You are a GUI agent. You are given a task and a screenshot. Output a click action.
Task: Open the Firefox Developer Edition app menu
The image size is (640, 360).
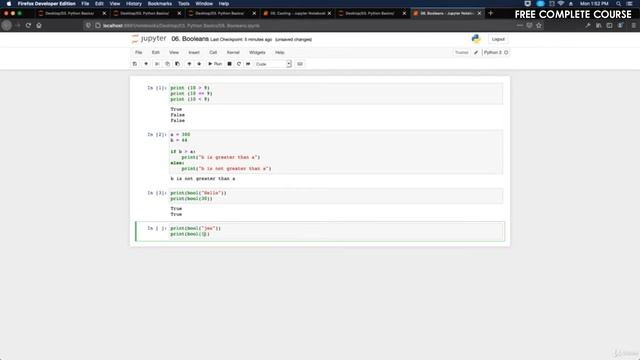47,4
